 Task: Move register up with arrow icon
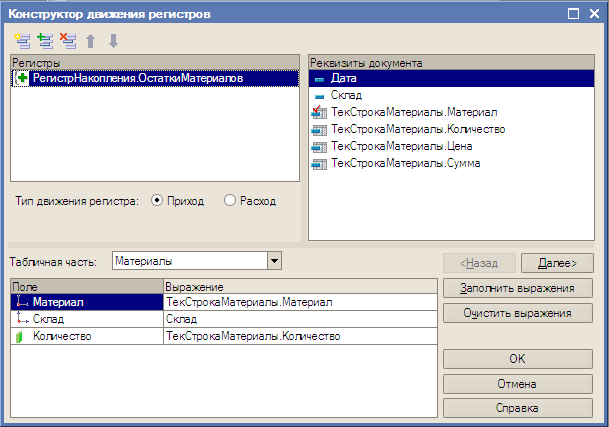coord(90,41)
